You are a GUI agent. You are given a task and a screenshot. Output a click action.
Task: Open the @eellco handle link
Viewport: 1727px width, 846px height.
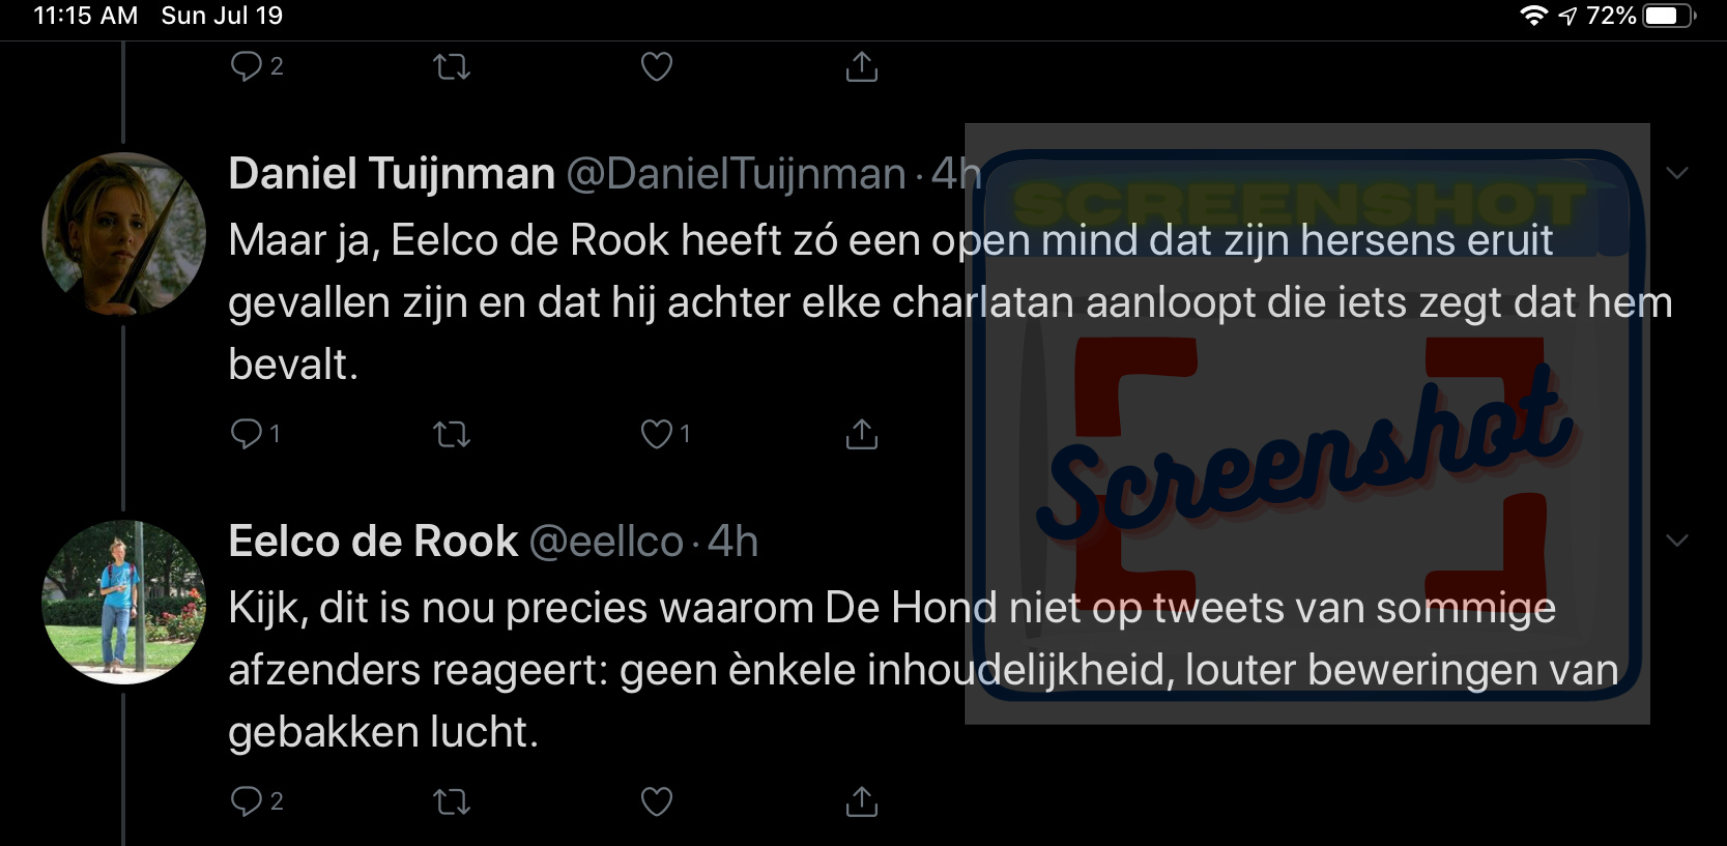point(605,541)
